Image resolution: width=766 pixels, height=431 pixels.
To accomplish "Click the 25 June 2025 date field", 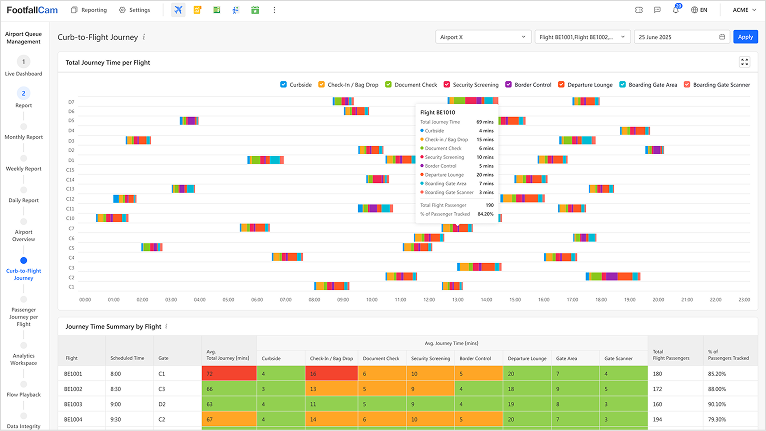I will 682,37.
